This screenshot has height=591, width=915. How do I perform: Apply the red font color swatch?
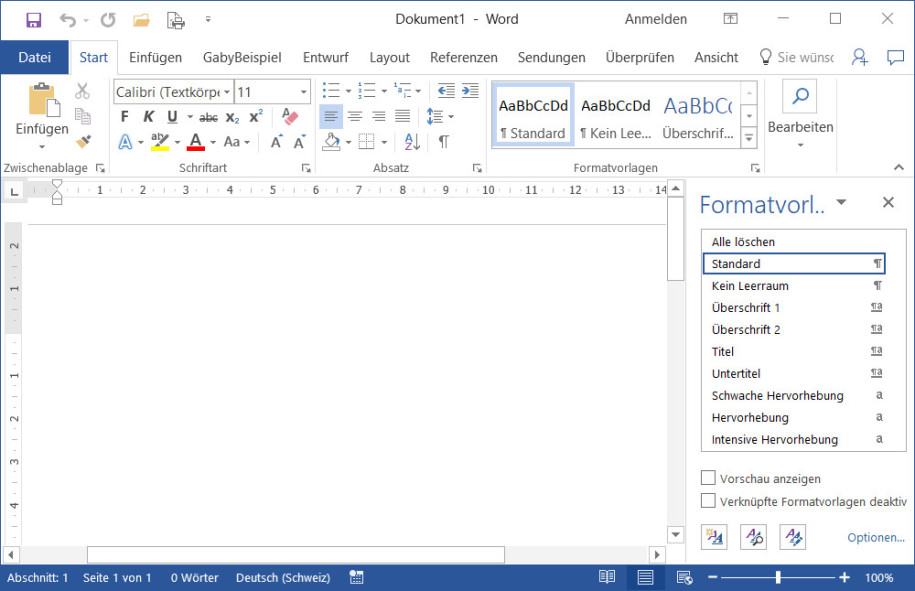point(195,142)
